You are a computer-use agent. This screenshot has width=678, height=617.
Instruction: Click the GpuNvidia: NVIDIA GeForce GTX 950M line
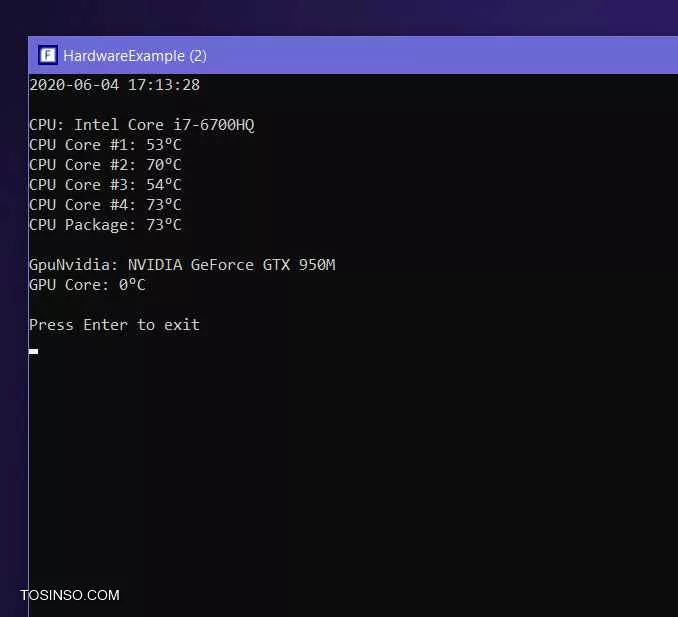click(182, 265)
